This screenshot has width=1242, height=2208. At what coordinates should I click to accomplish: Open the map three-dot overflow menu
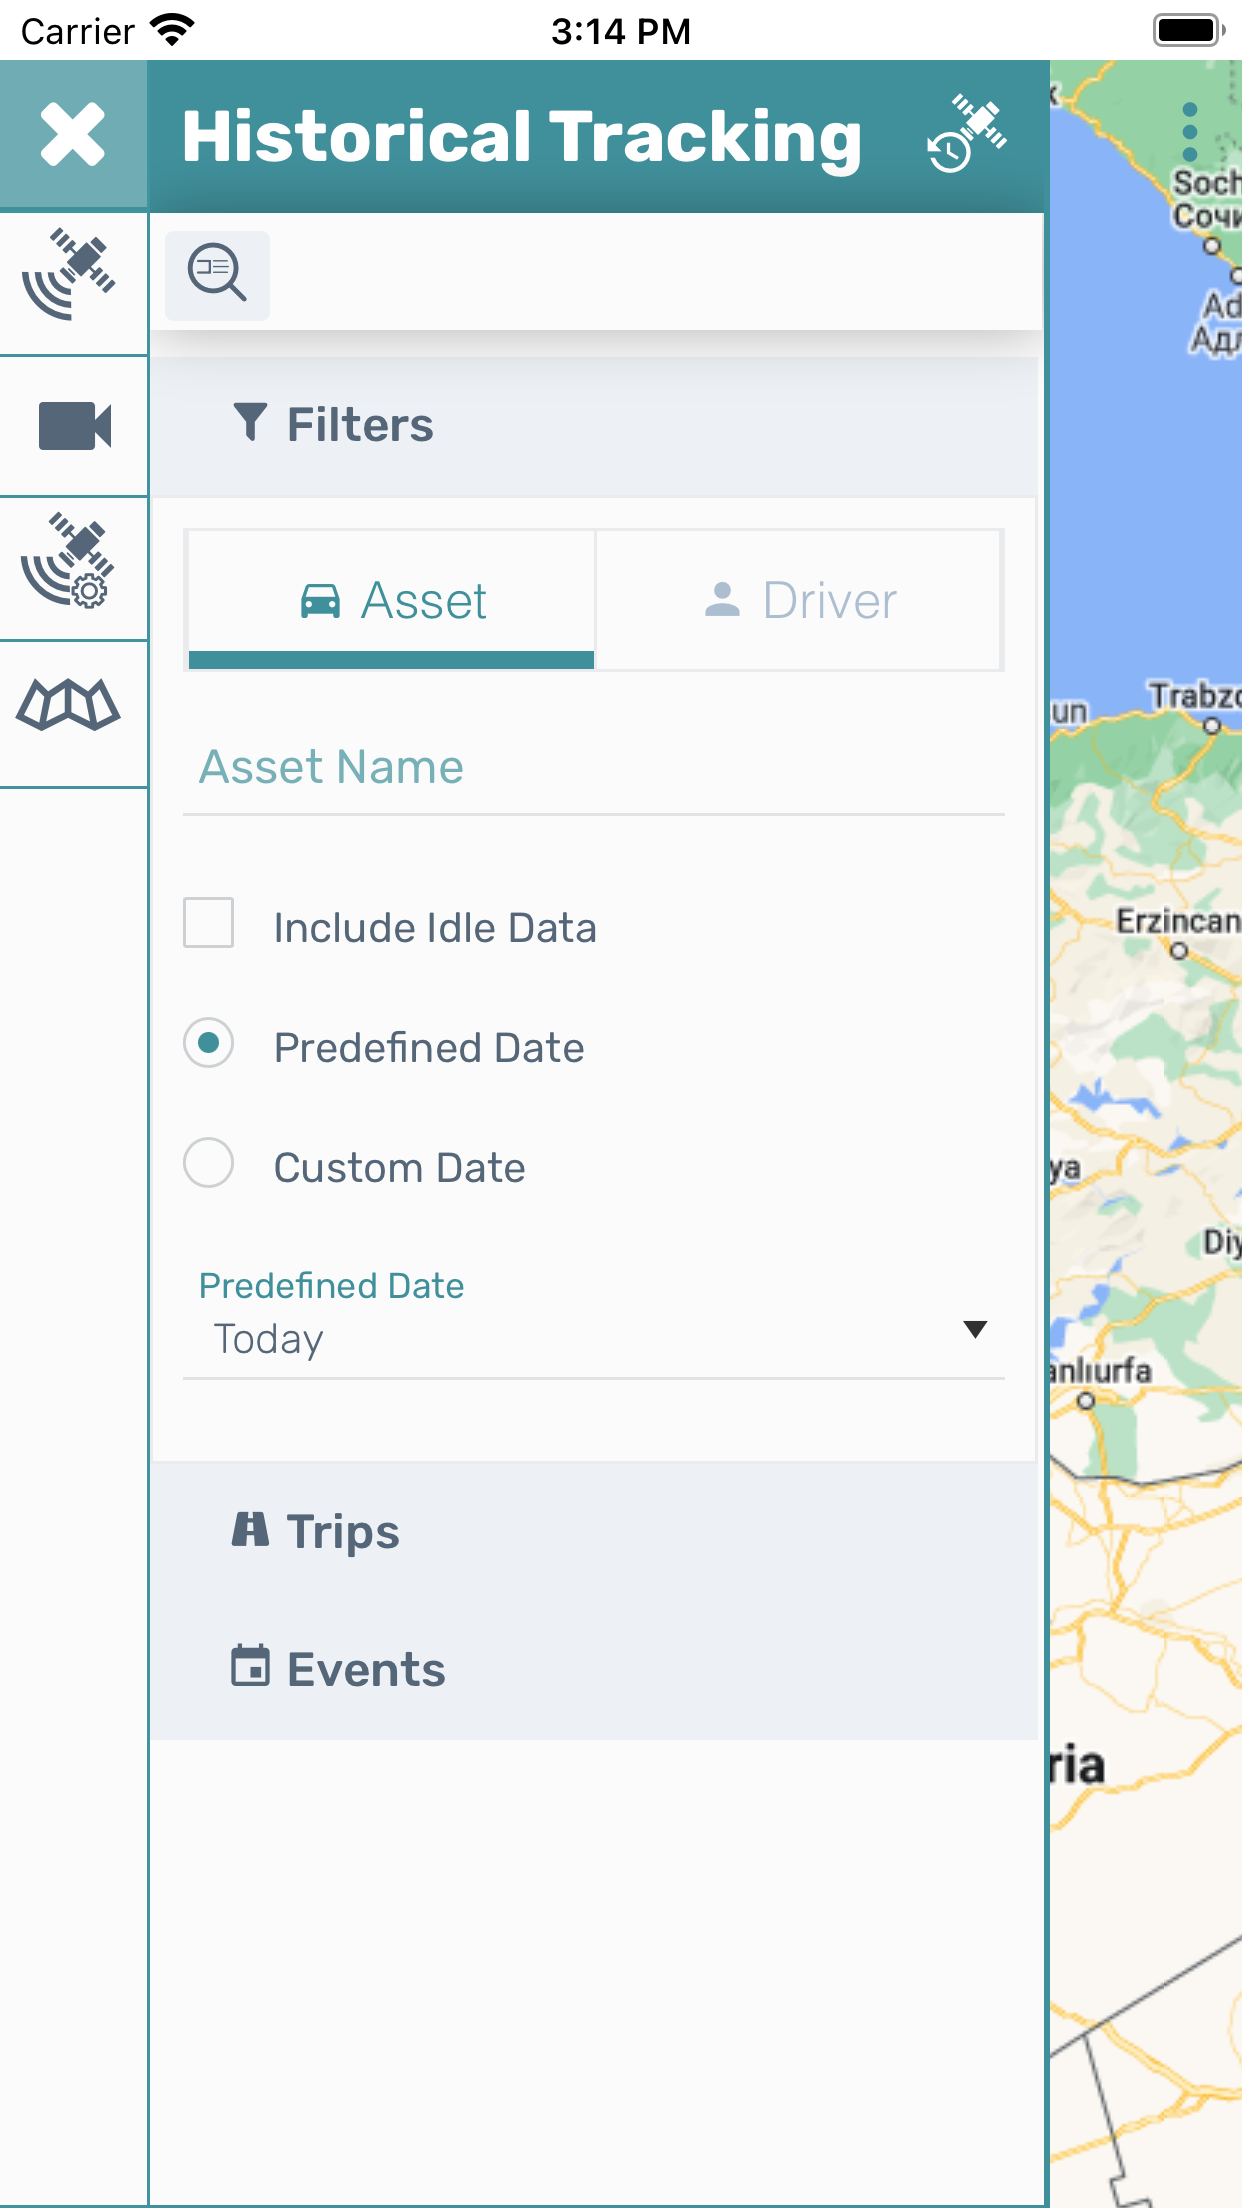coord(1189,132)
